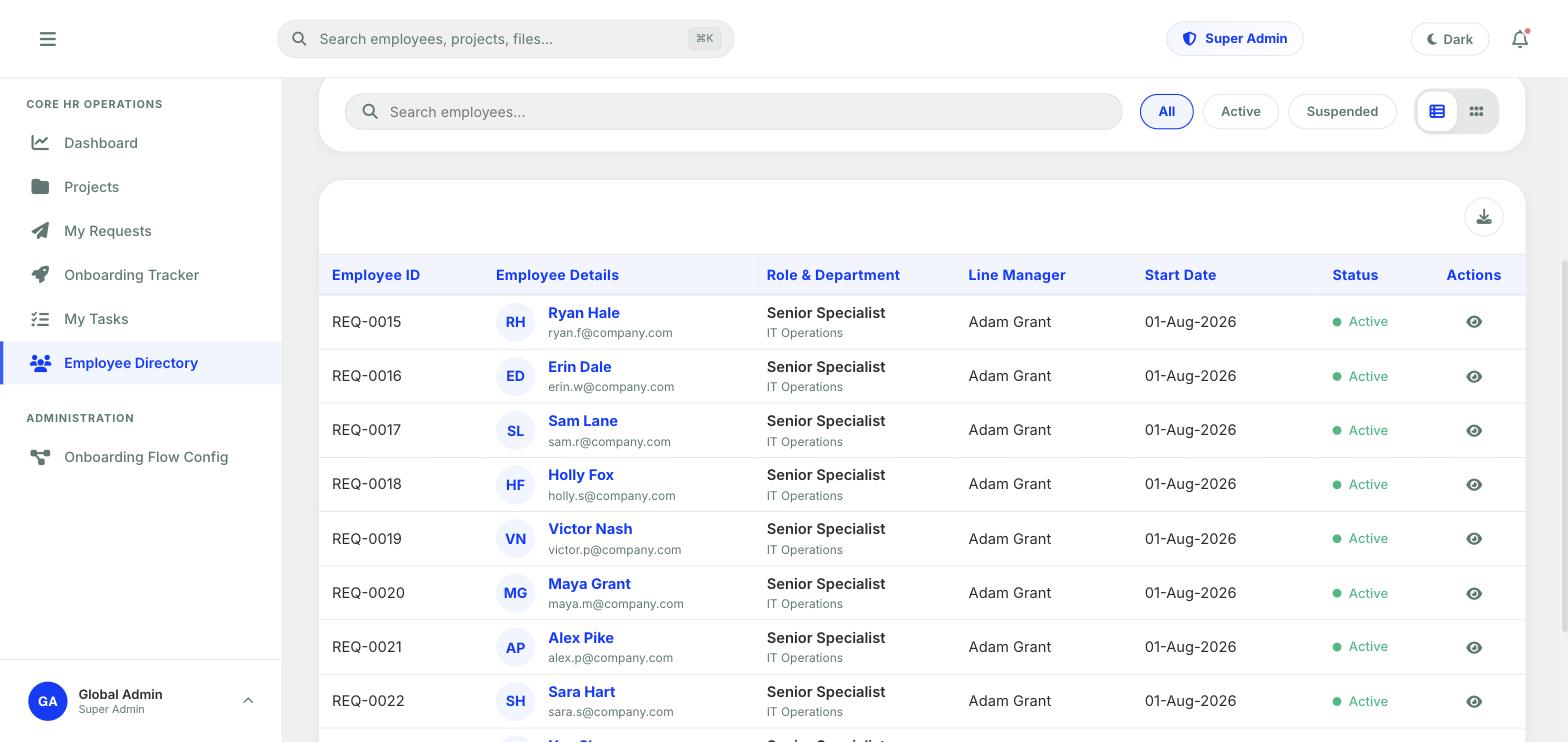
Task: Open Ryan Hale's profile link
Action: pyautogui.click(x=584, y=313)
